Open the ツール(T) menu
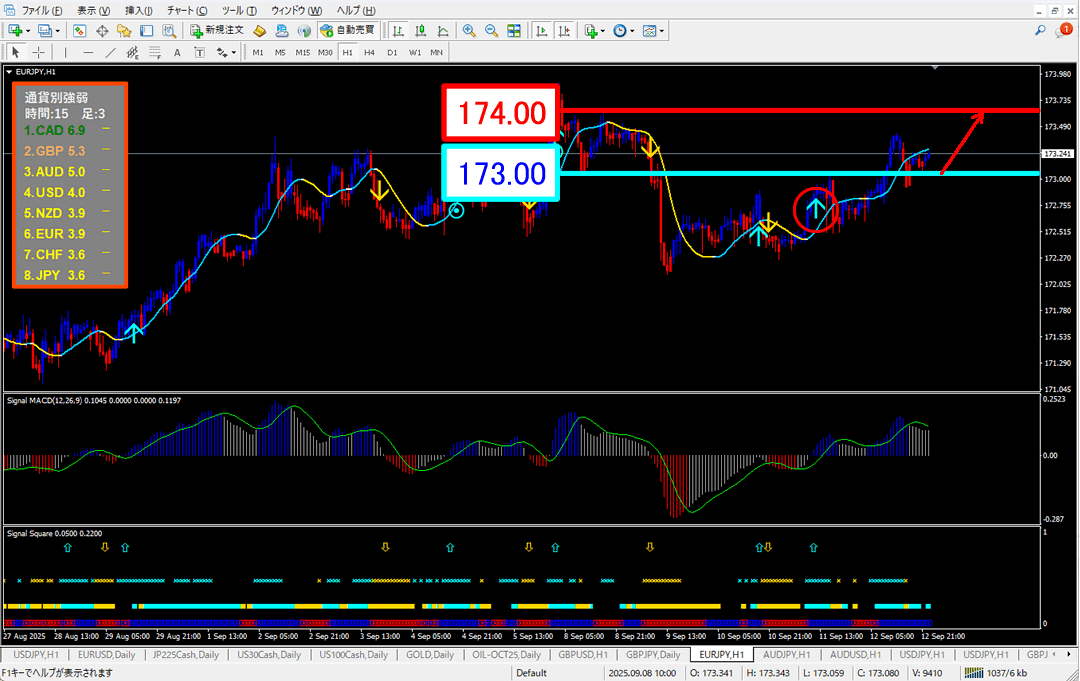1080x681 pixels. click(239, 10)
